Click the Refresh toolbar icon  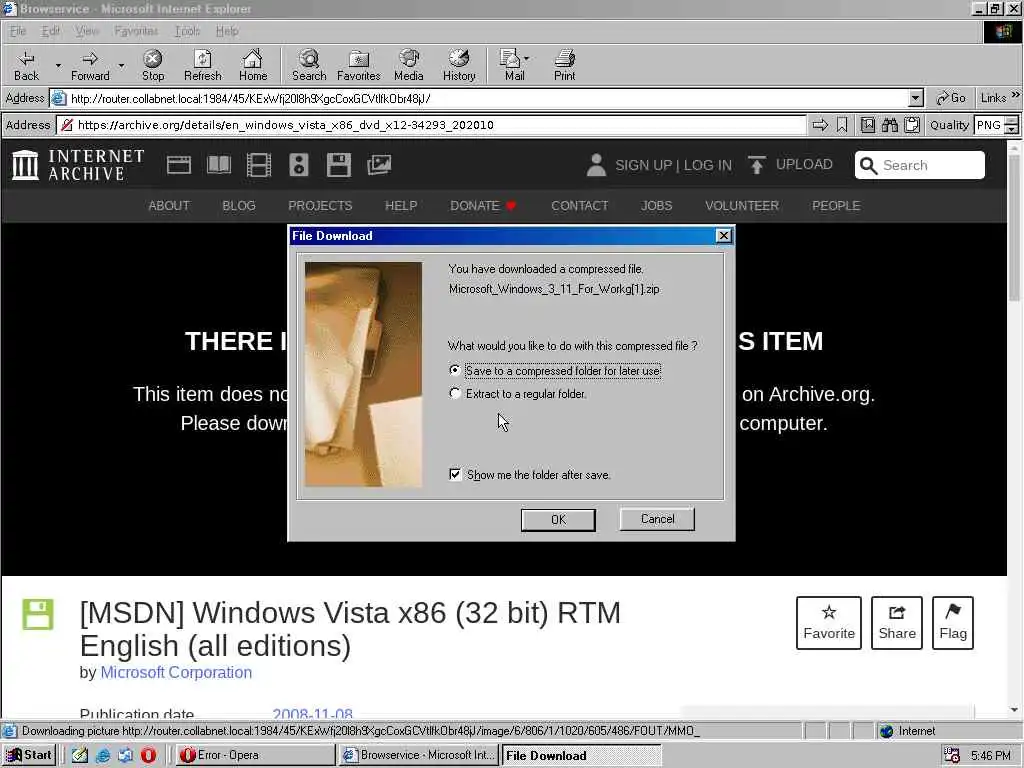(x=202, y=65)
